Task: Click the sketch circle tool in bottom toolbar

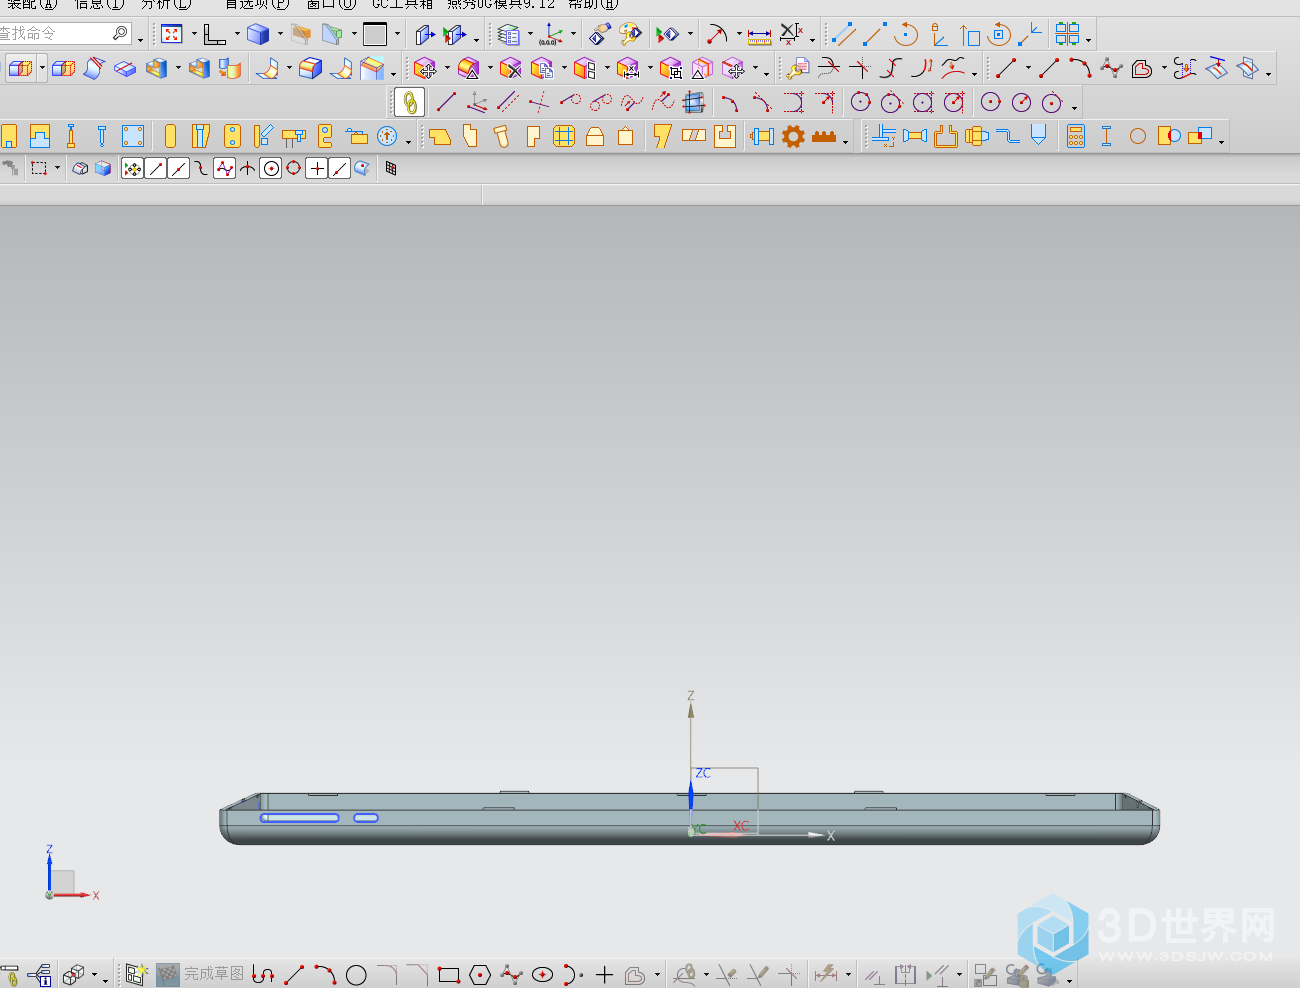Action: tap(356, 975)
